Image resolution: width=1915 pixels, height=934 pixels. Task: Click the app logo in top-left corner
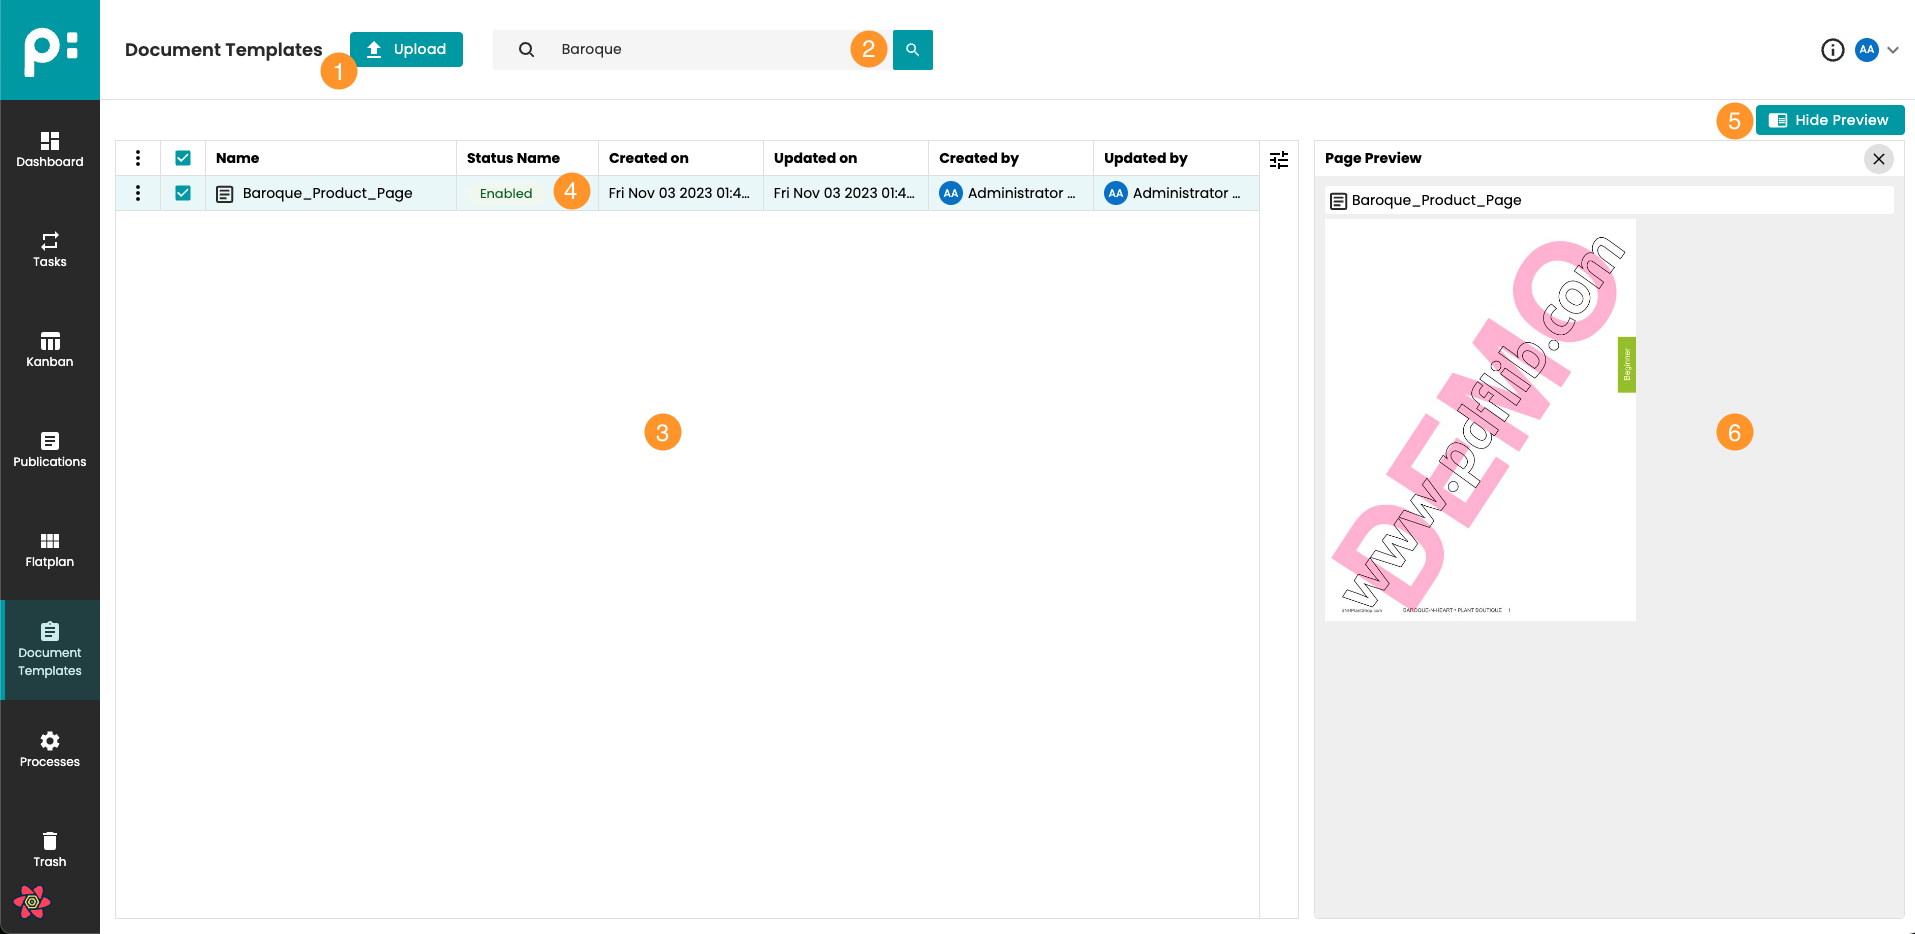[x=50, y=50]
